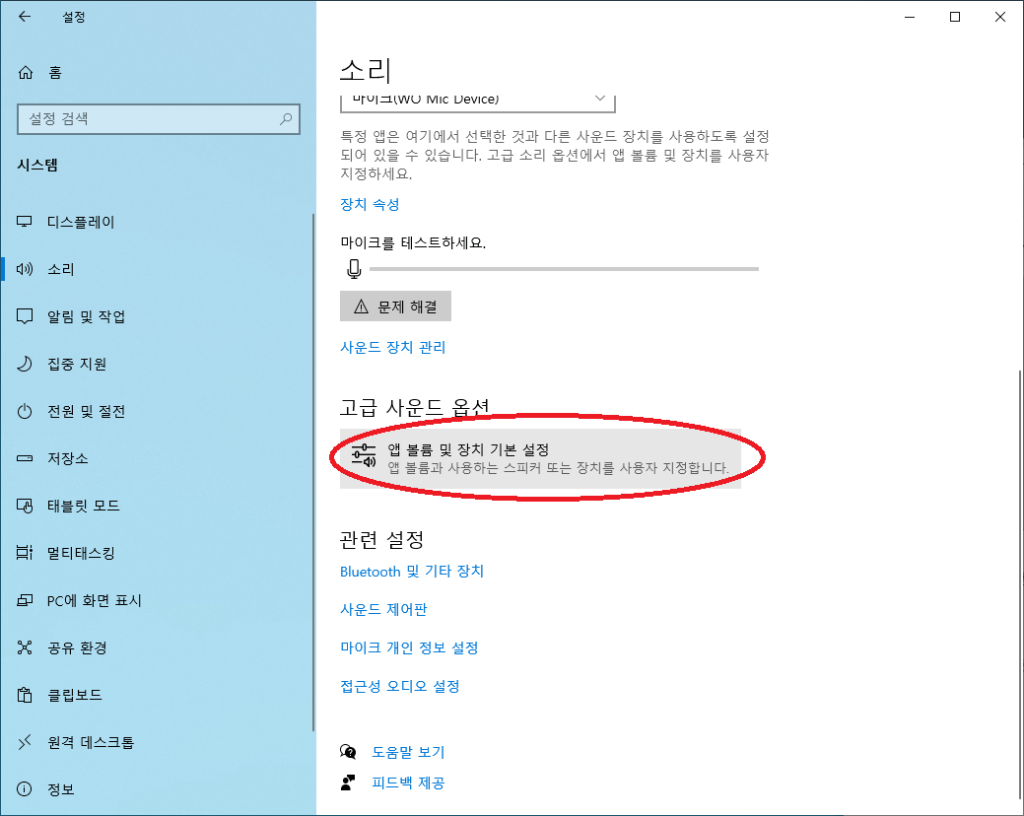Click the 장치 속성 link
The image size is (1024, 816).
click(x=370, y=204)
